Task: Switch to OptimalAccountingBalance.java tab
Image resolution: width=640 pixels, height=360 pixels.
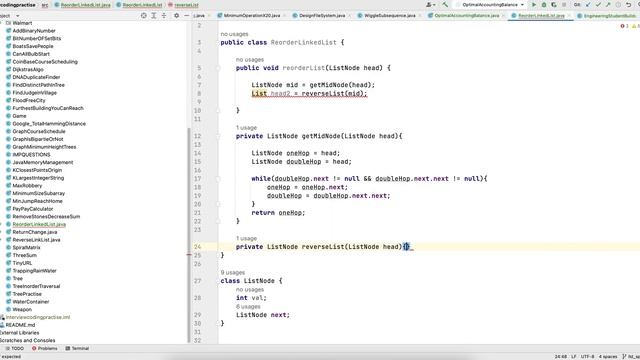Action: tap(463, 16)
